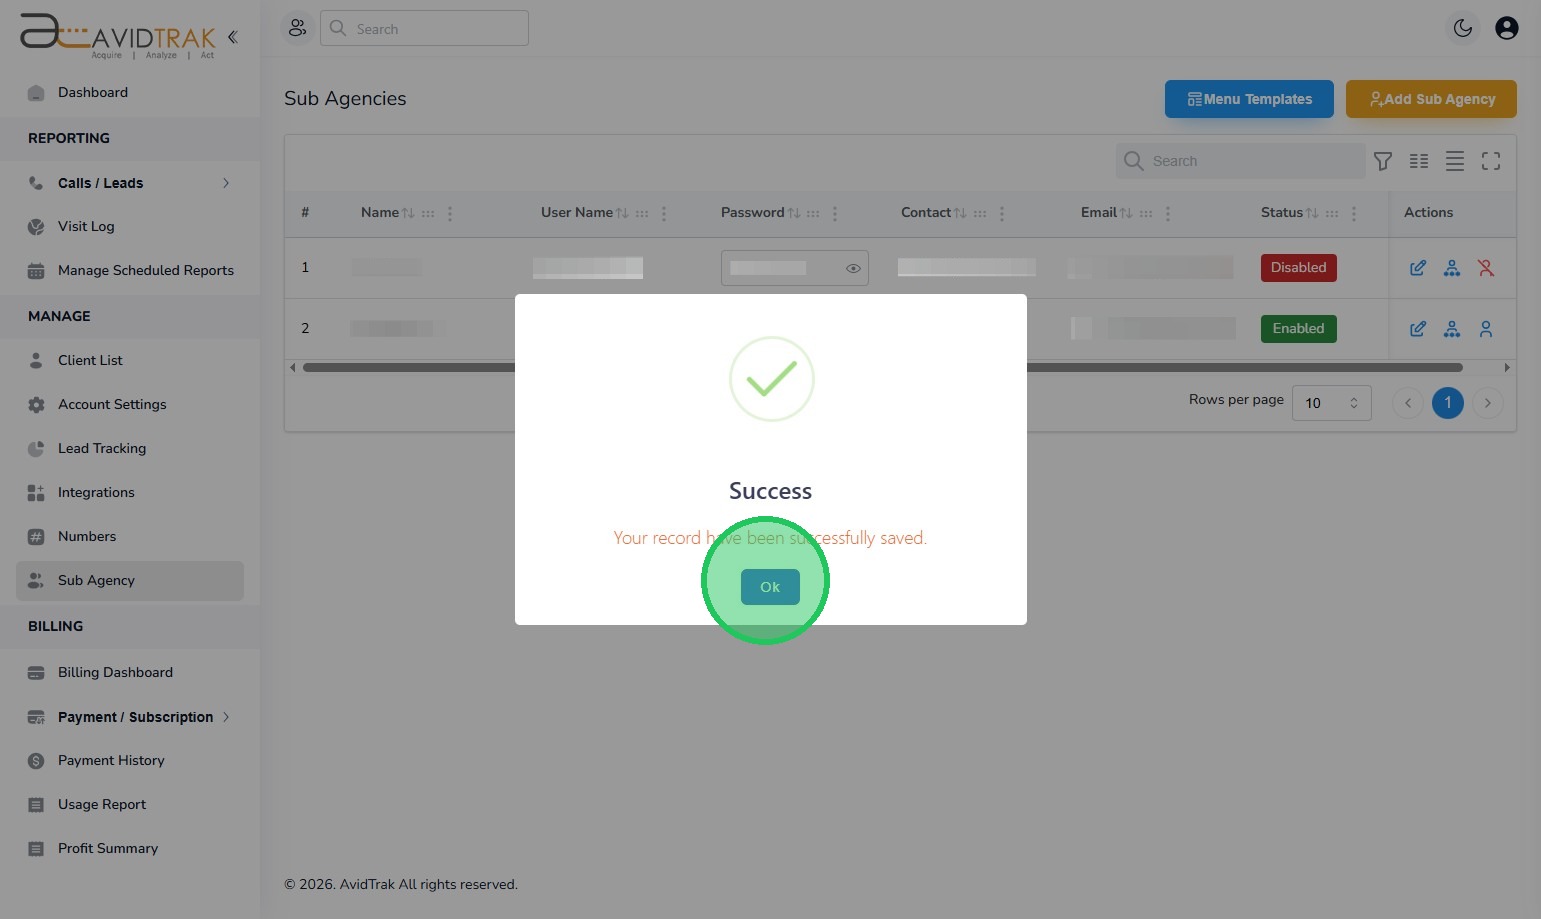Expand the Payment / Subscription submenu

pyautogui.click(x=130, y=717)
